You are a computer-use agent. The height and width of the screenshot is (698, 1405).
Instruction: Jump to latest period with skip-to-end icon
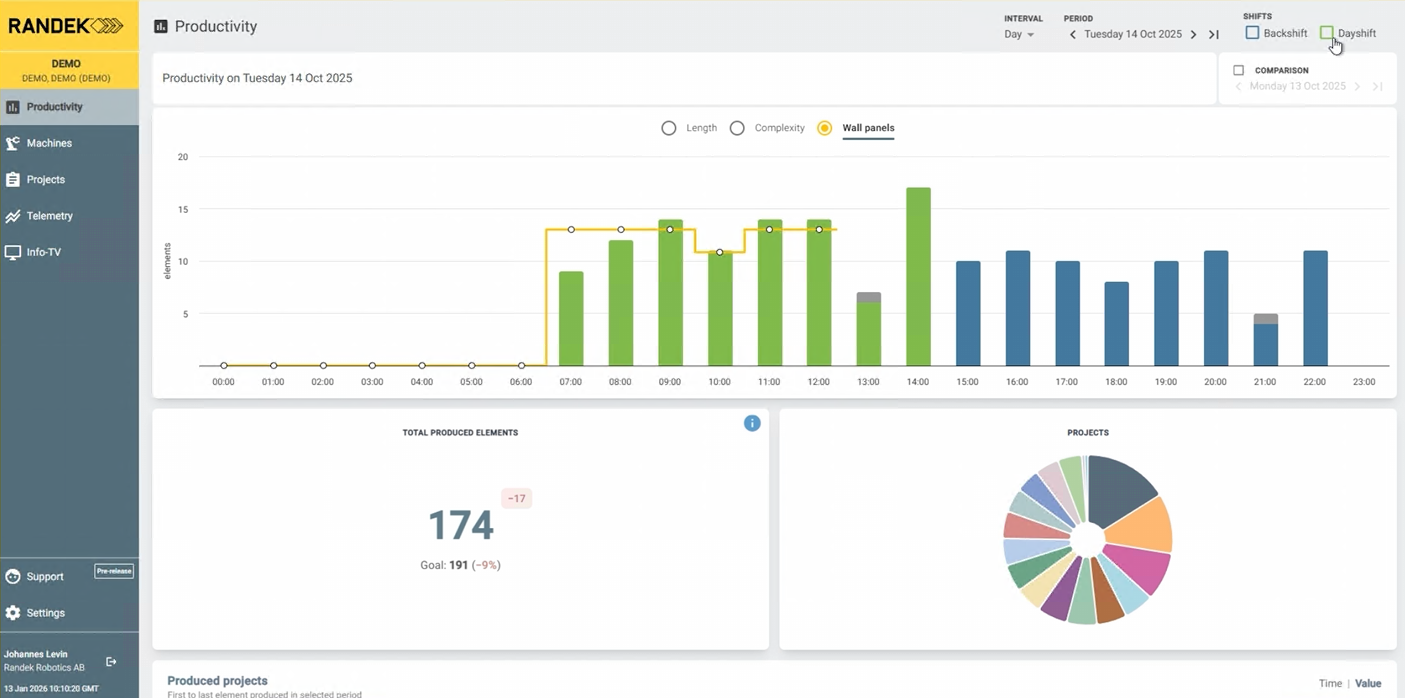click(1214, 34)
